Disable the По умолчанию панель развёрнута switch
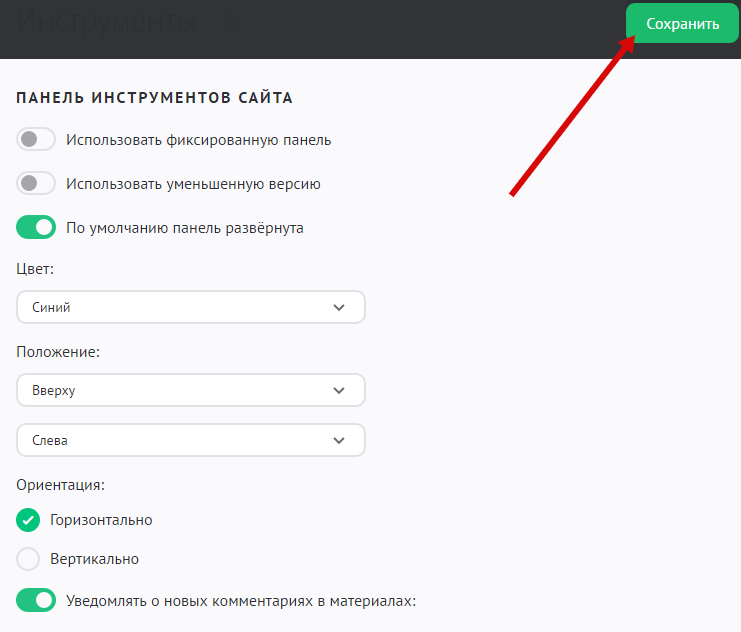741x632 pixels. click(36, 228)
